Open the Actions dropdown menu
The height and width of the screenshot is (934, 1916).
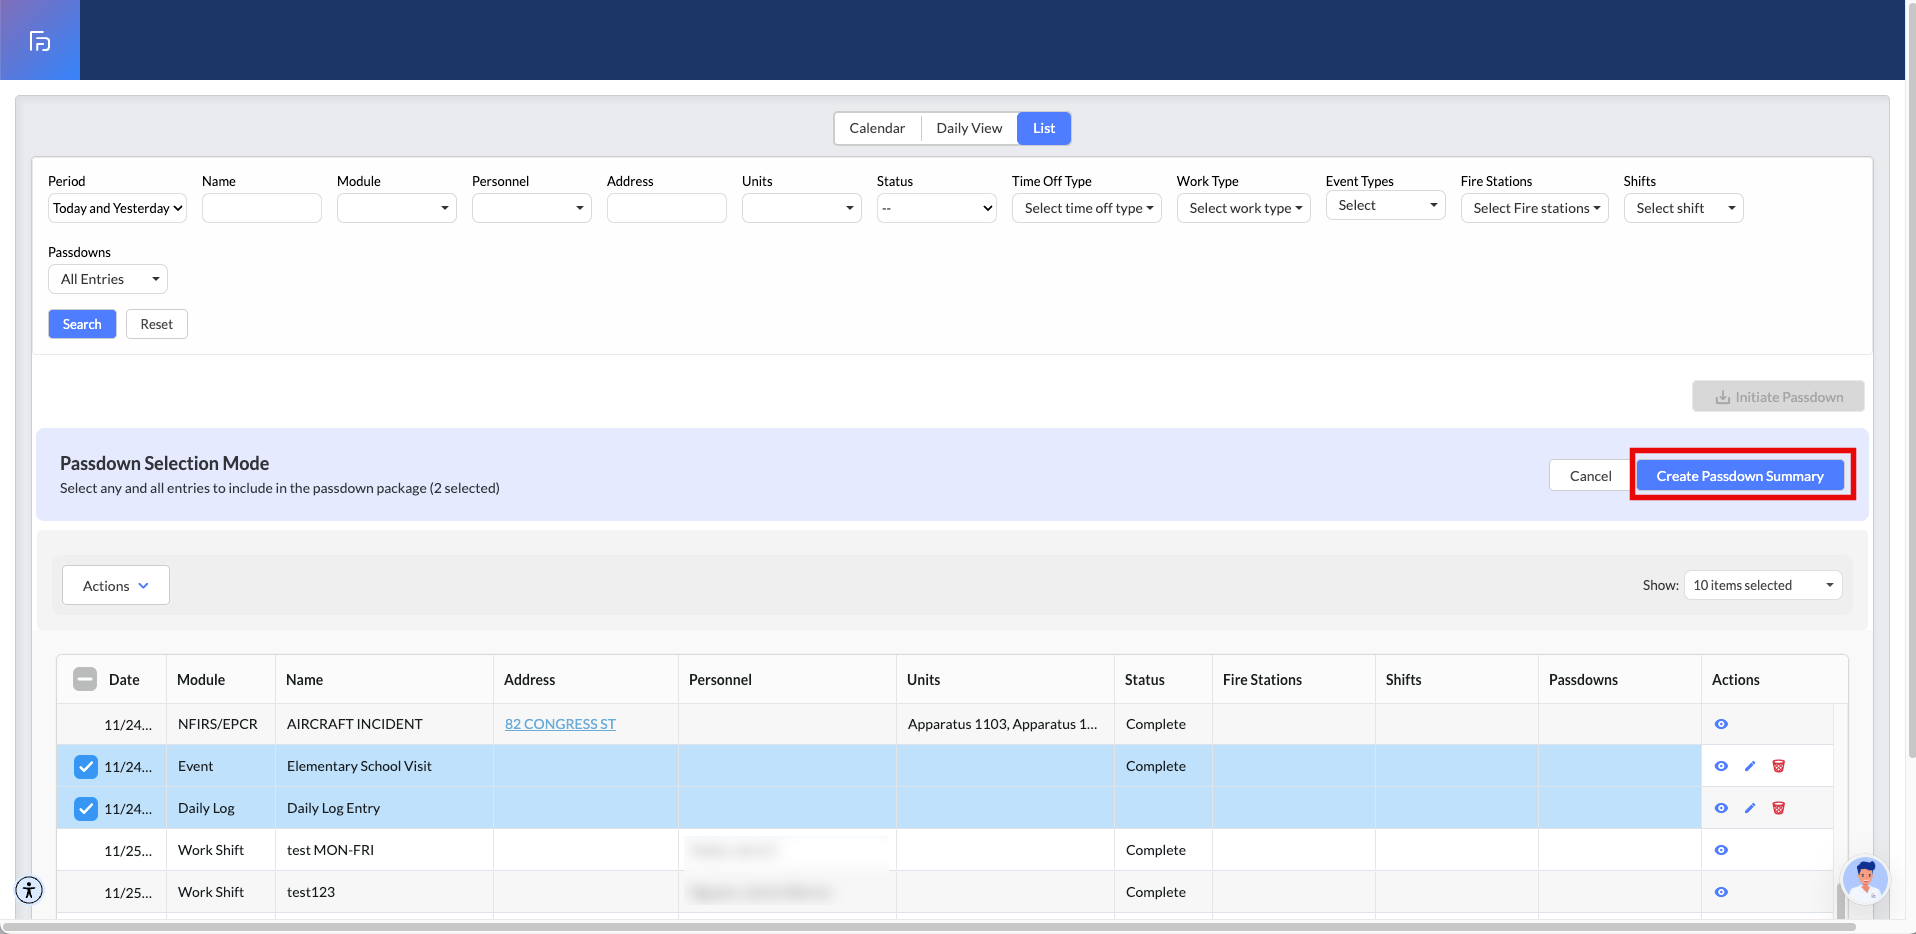click(x=116, y=586)
